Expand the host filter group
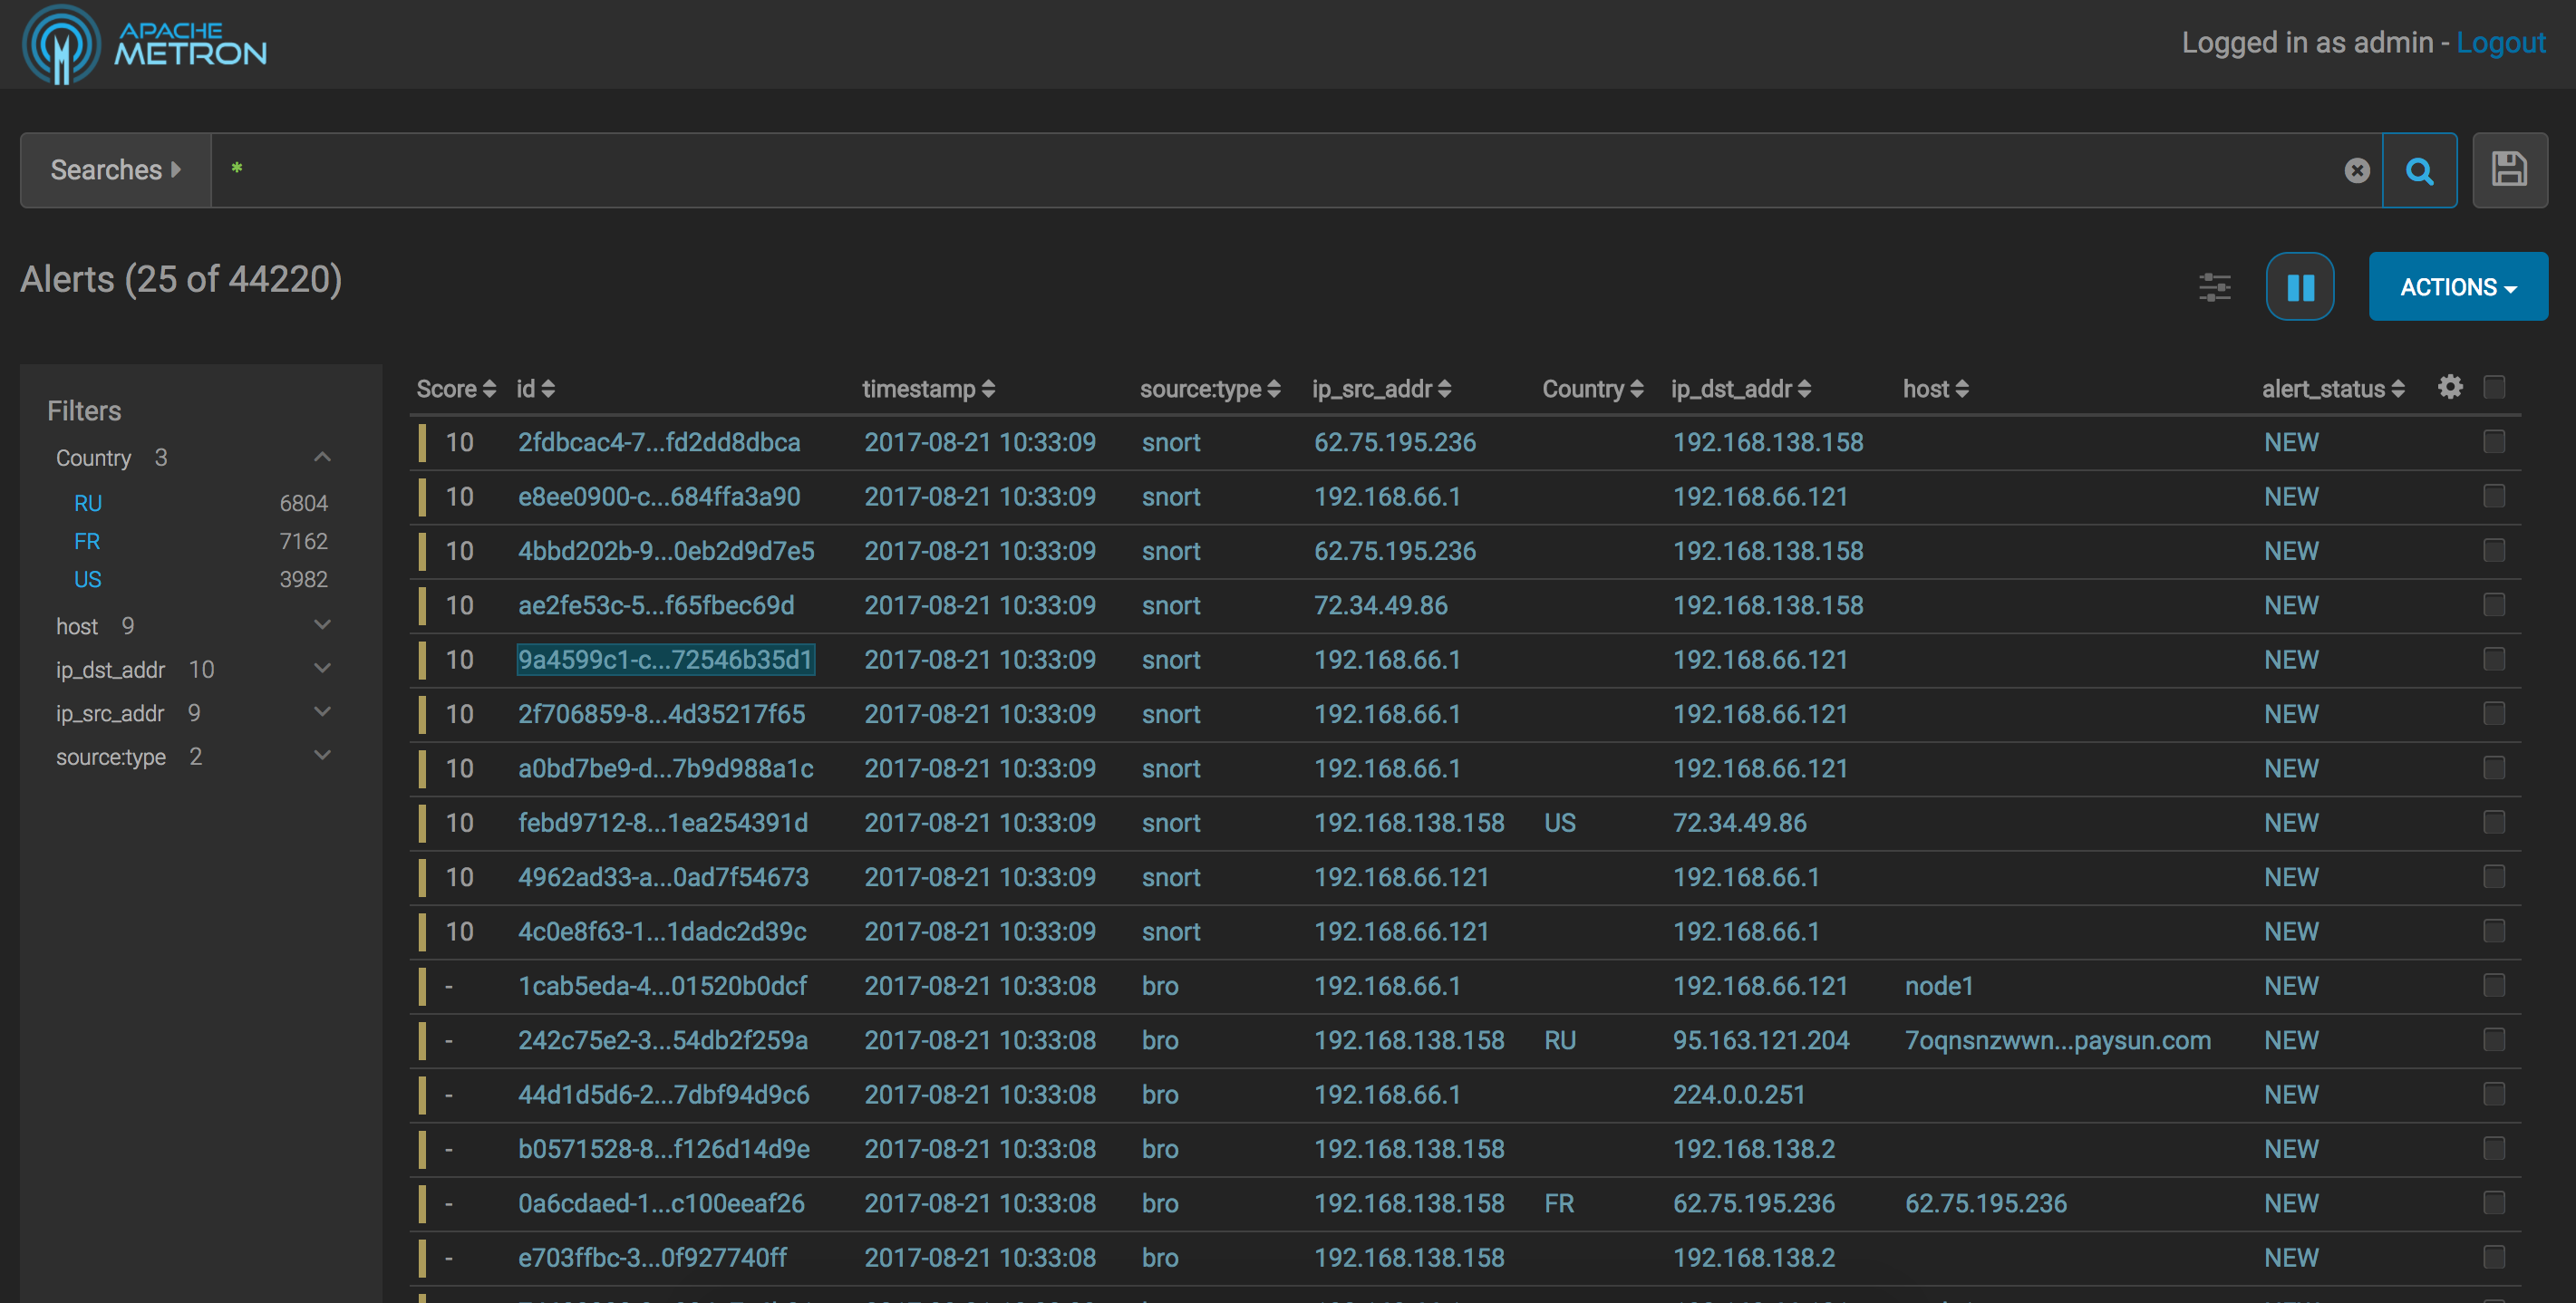The width and height of the screenshot is (2576, 1303). (322, 625)
